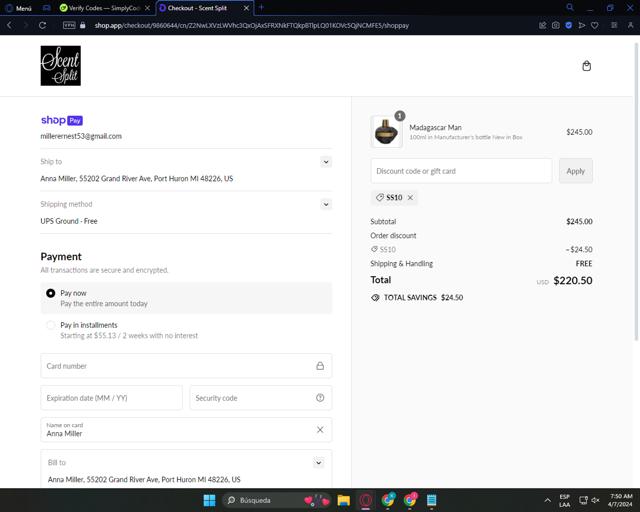Open the Notepad taskbar icon
The image size is (640, 512).
(431, 500)
